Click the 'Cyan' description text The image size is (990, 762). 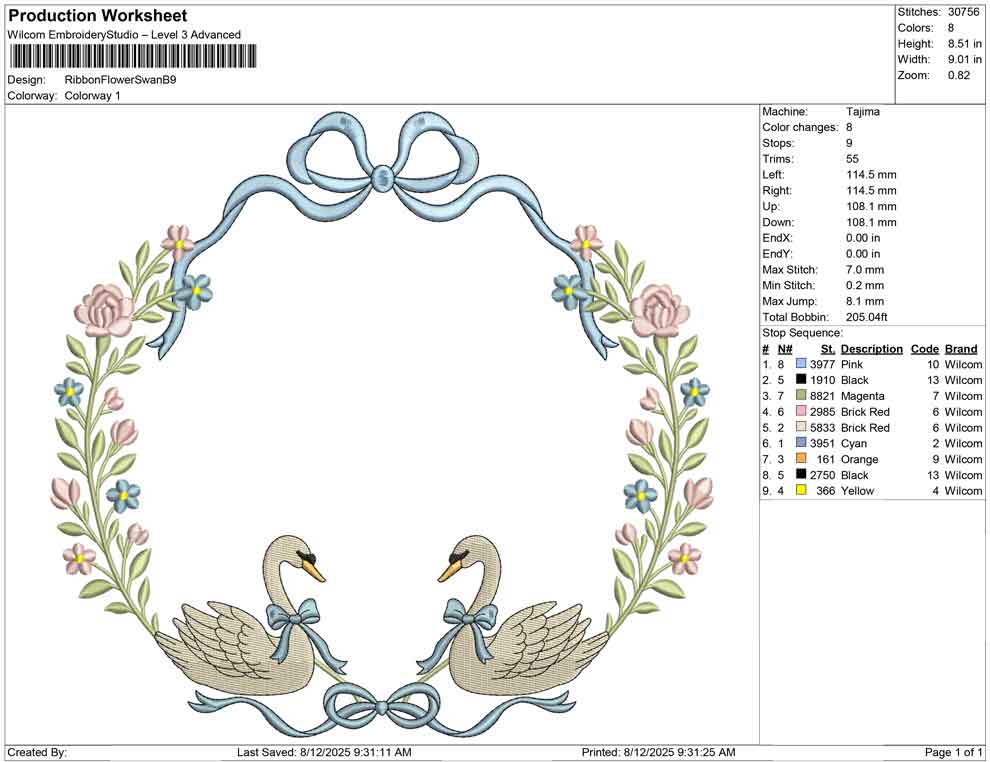(854, 443)
